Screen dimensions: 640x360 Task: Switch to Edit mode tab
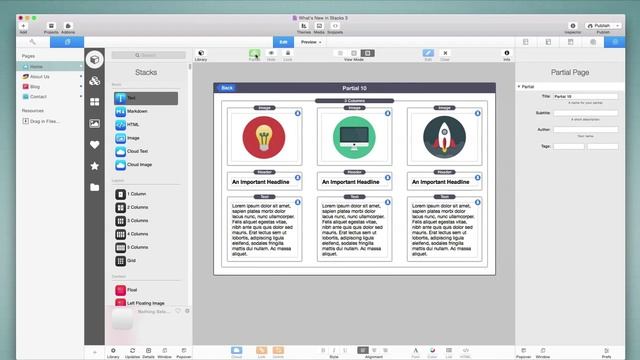283,42
